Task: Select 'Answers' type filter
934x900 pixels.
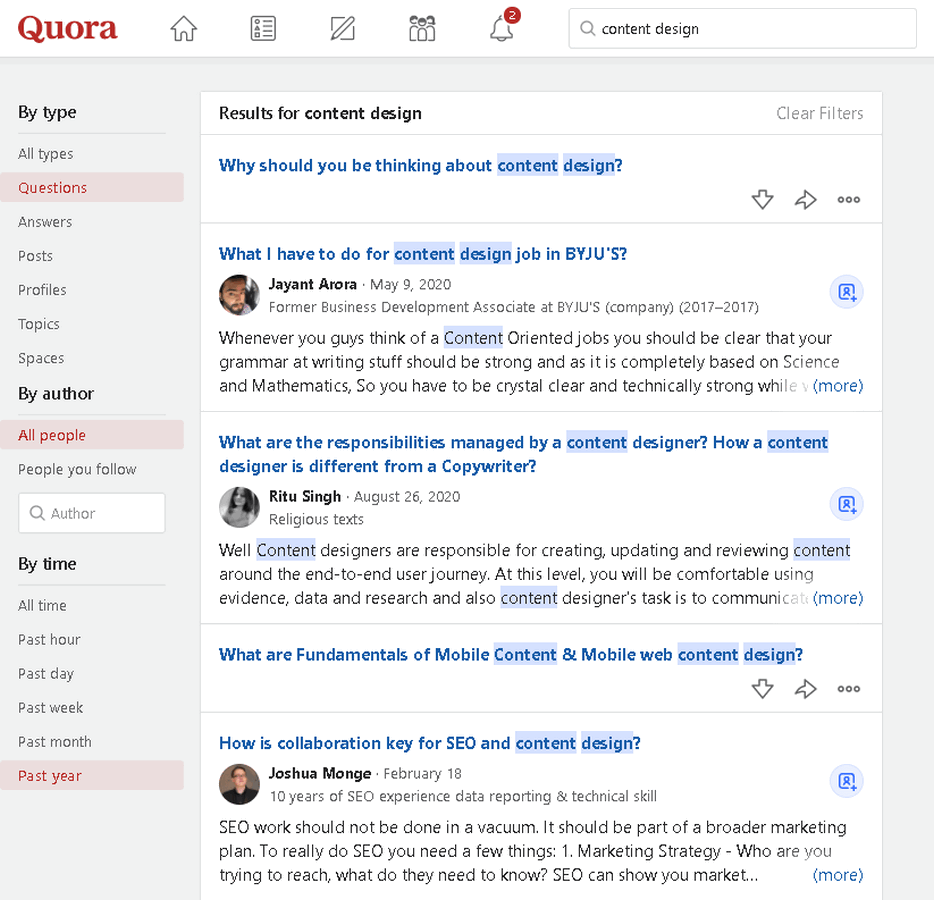Action: tap(45, 222)
